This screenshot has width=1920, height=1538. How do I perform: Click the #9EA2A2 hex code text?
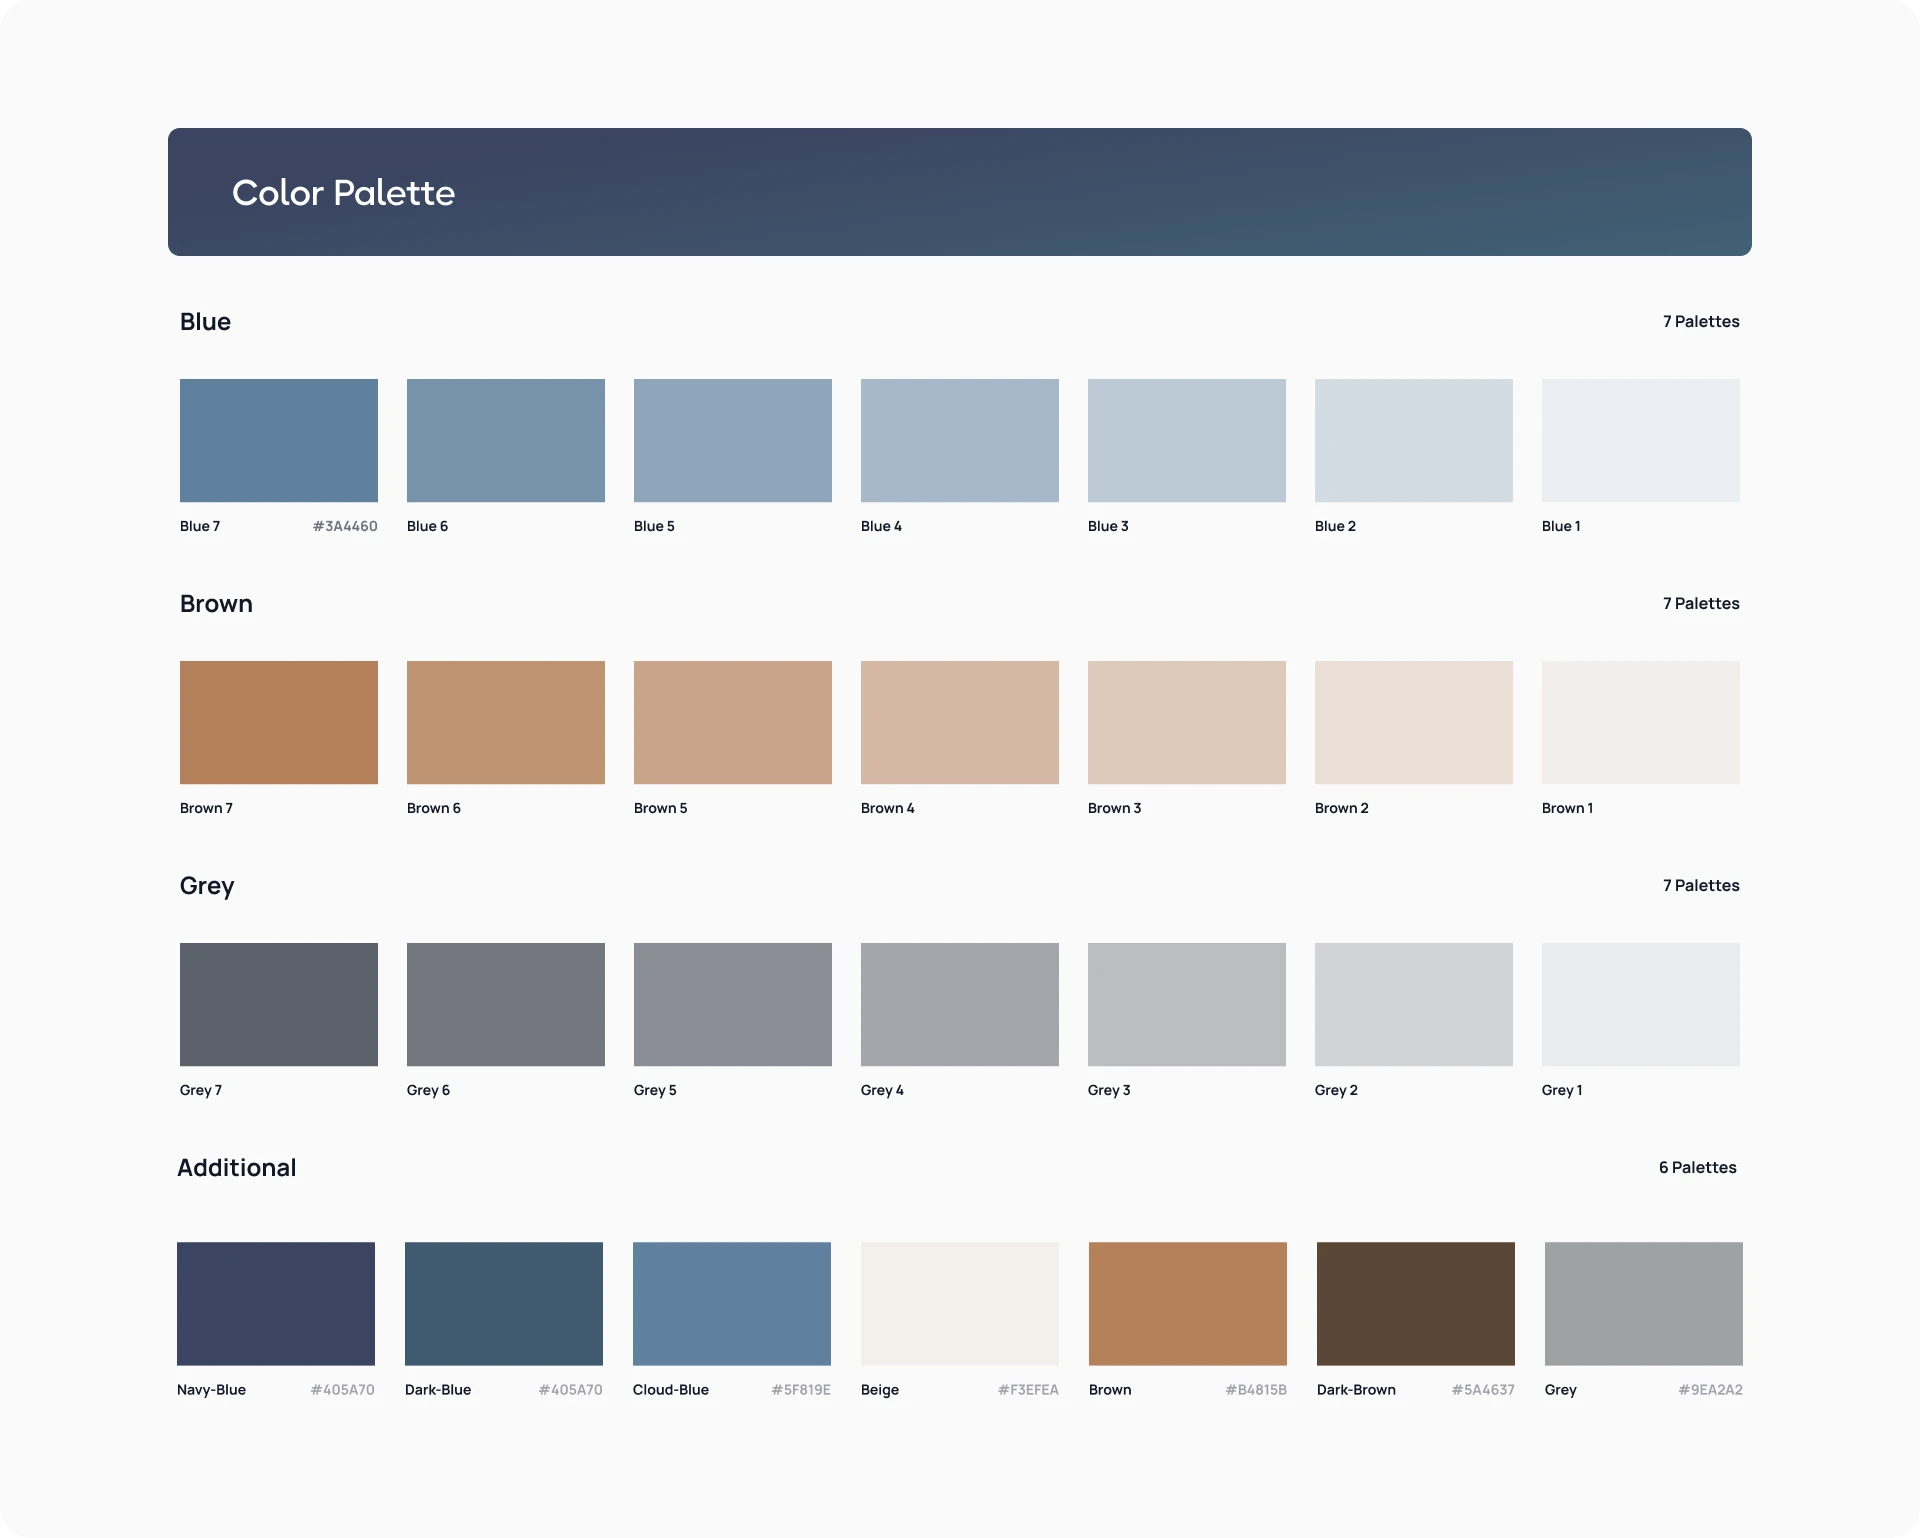coord(1710,1390)
